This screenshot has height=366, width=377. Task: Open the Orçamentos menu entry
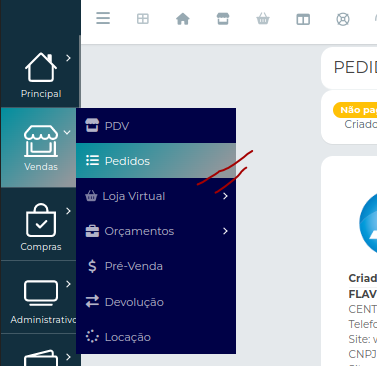point(156,231)
